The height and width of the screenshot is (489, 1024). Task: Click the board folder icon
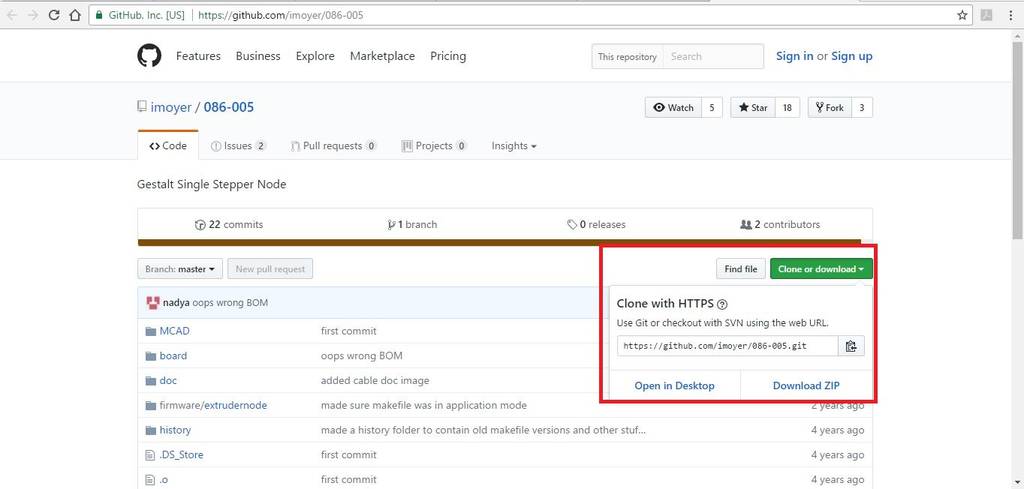[x=151, y=356]
